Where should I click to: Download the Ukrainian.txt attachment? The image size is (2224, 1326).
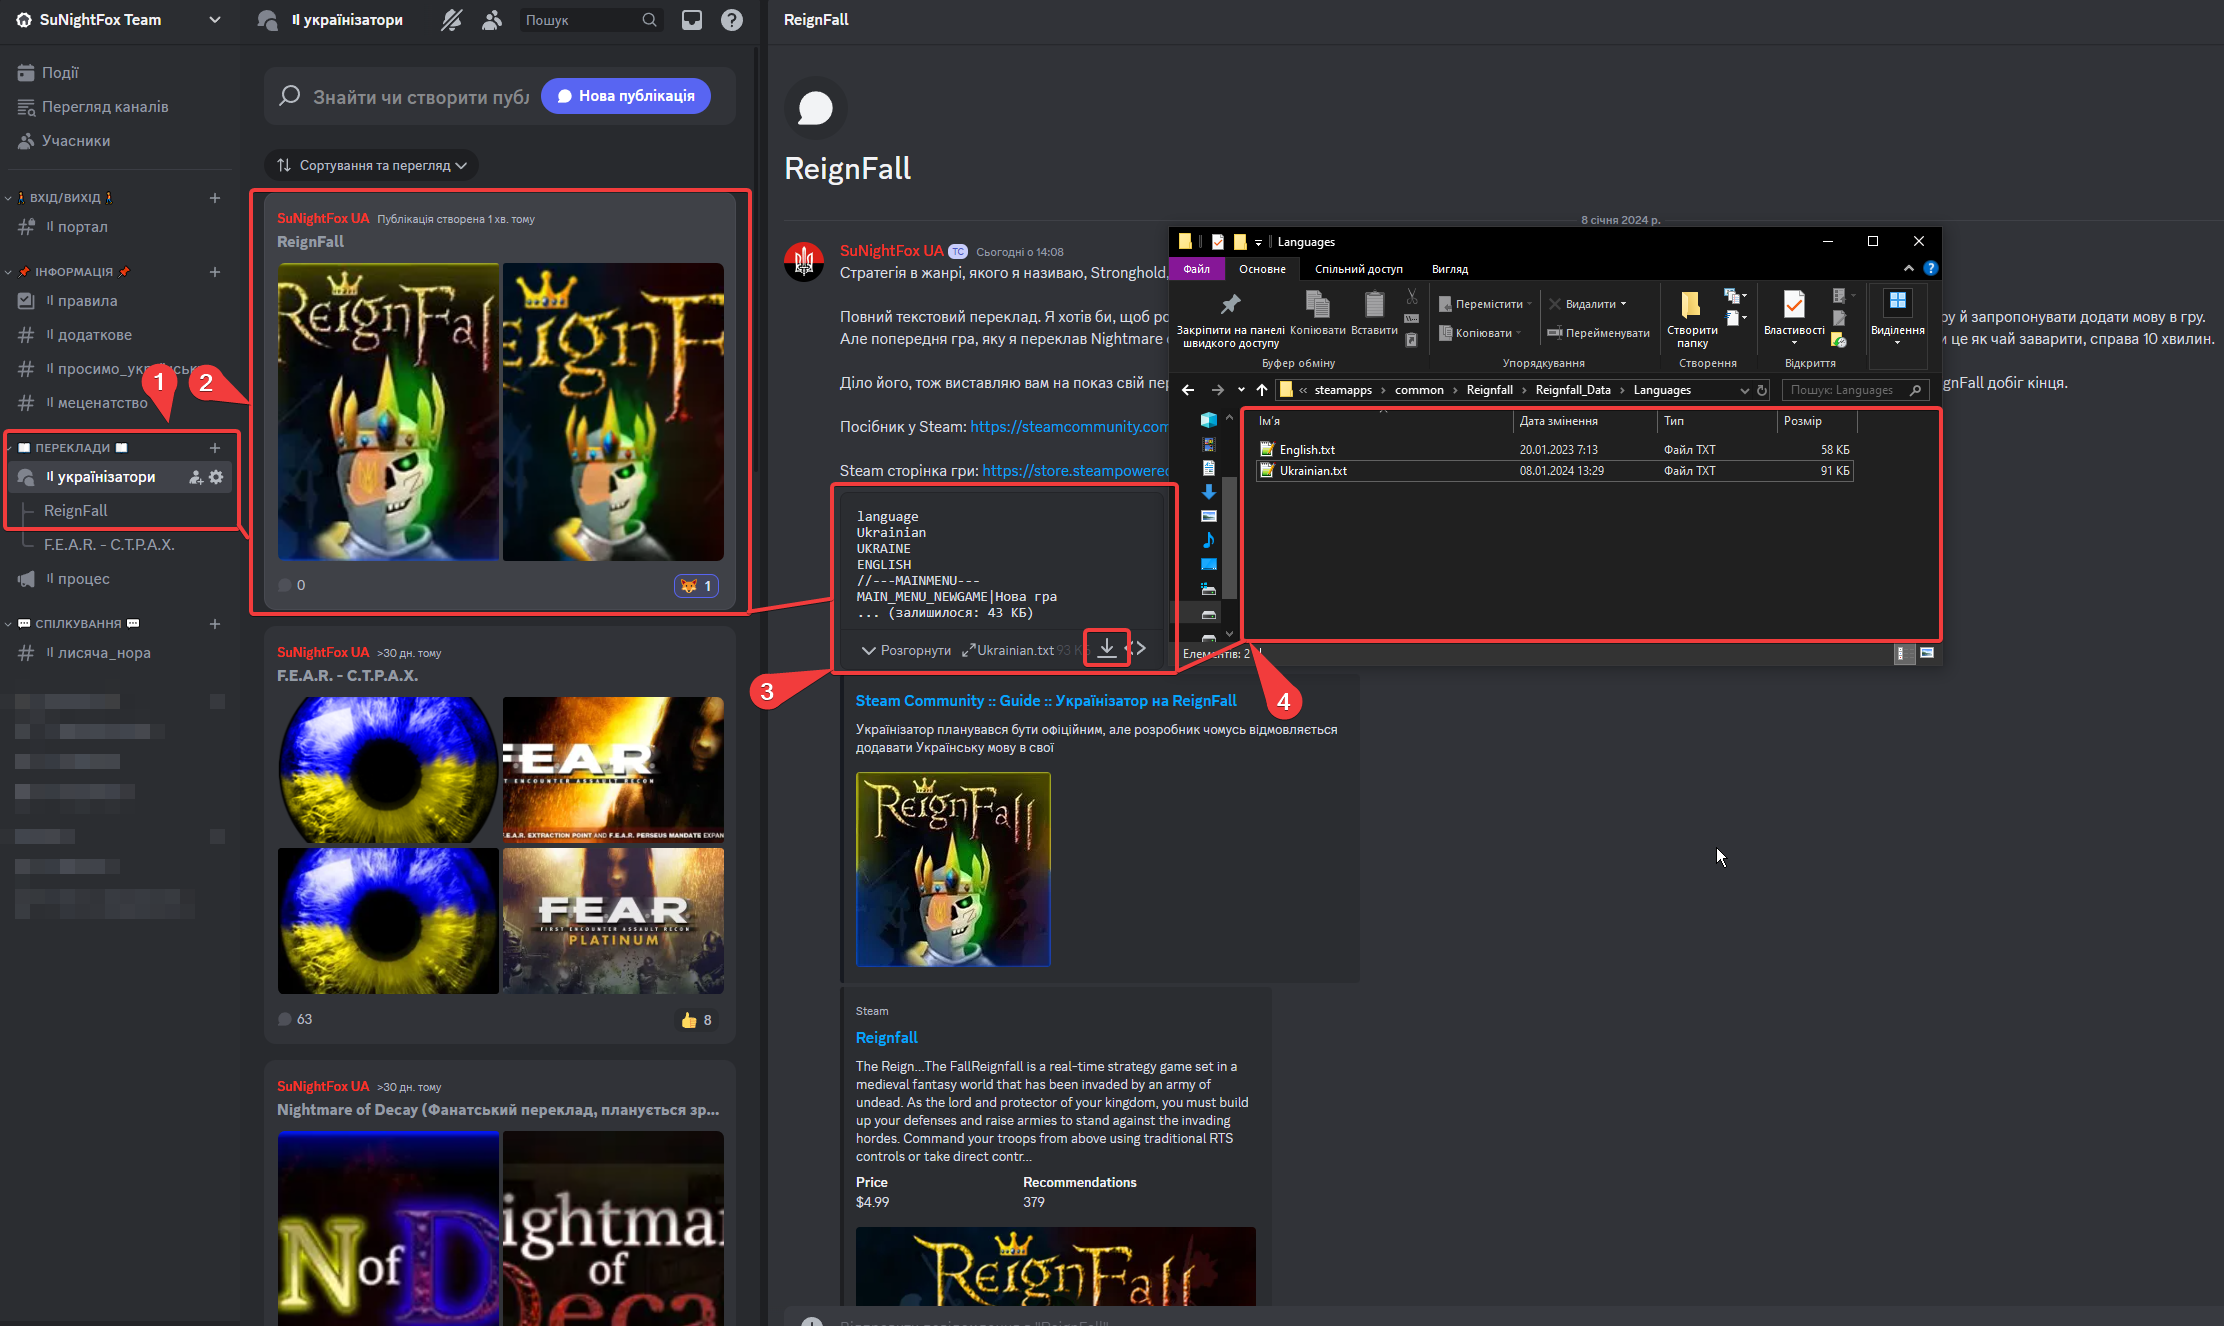click(x=1107, y=648)
